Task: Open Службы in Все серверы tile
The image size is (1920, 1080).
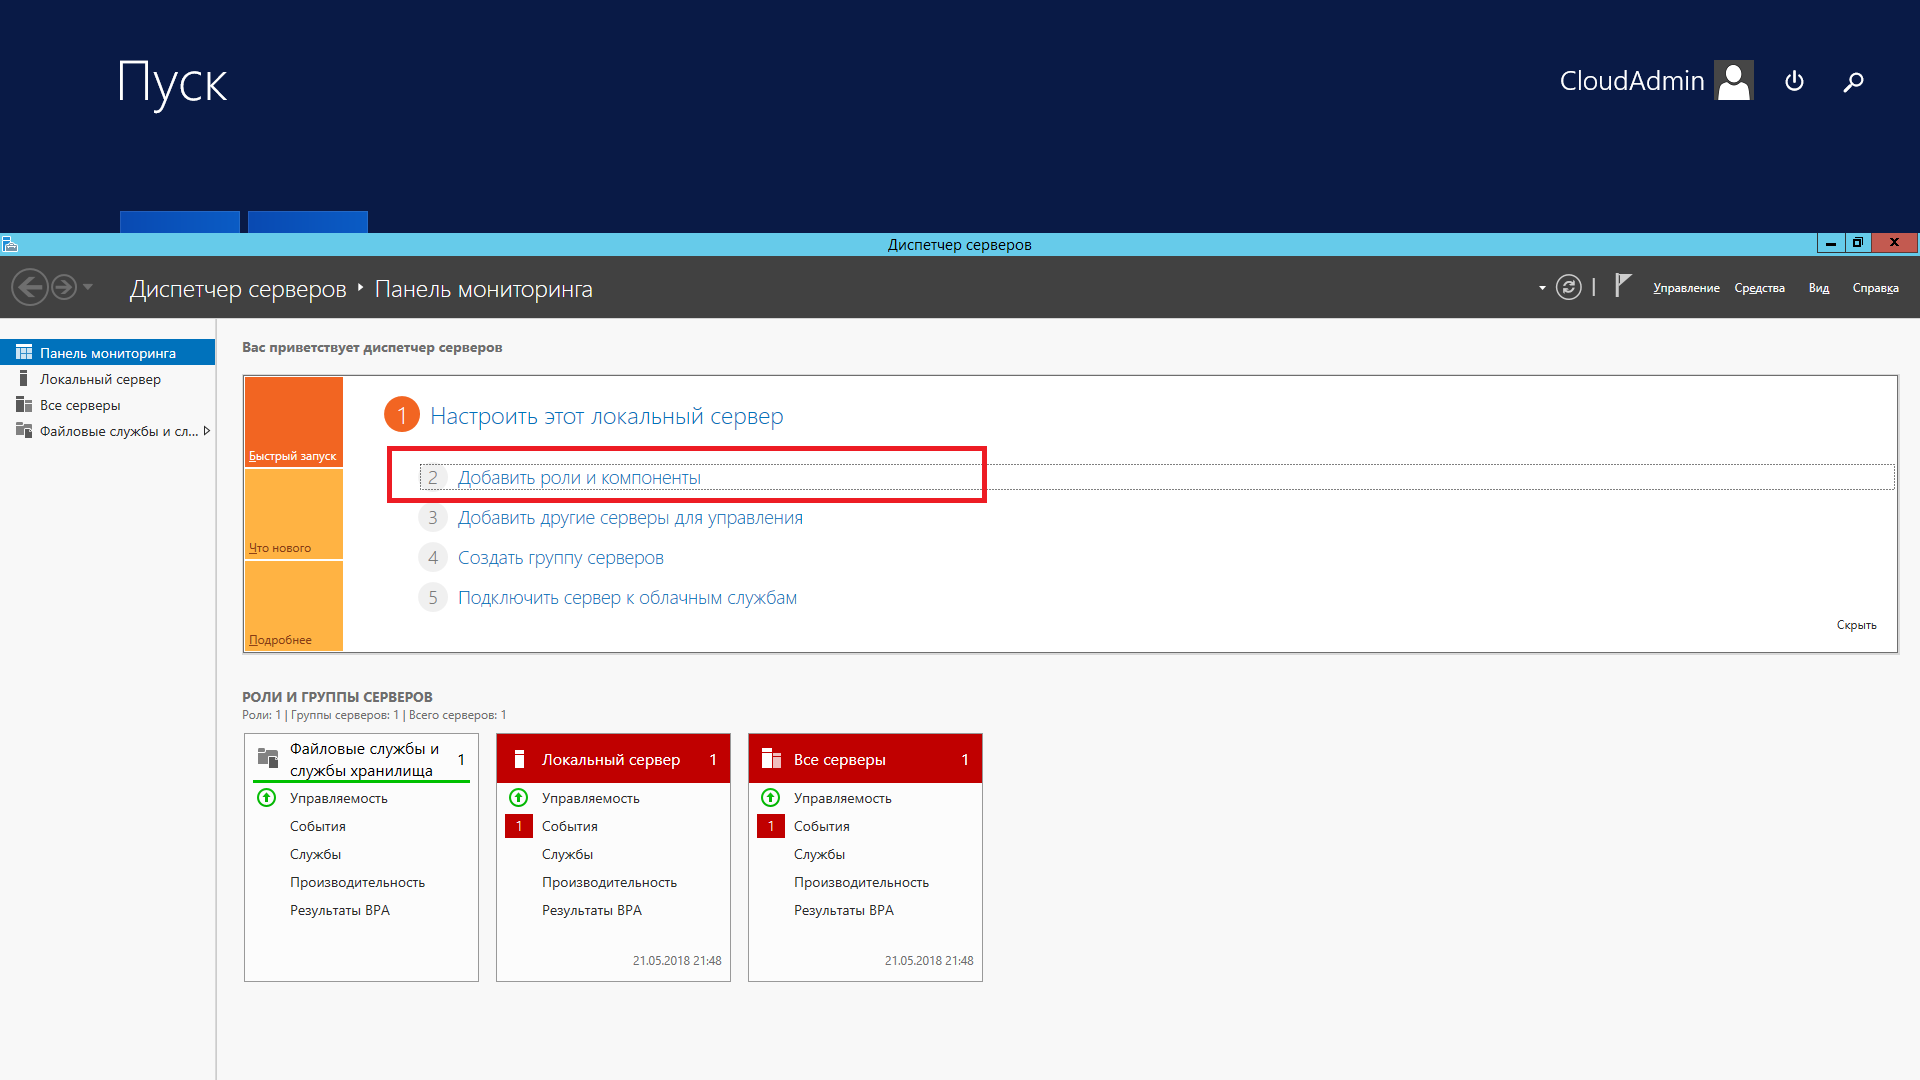Action: 819,854
